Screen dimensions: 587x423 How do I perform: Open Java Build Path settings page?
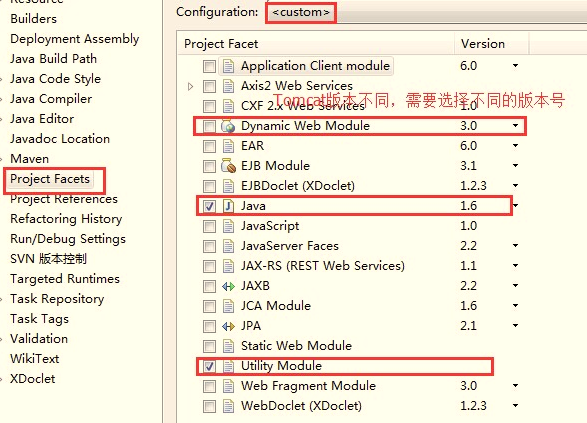(x=53, y=59)
